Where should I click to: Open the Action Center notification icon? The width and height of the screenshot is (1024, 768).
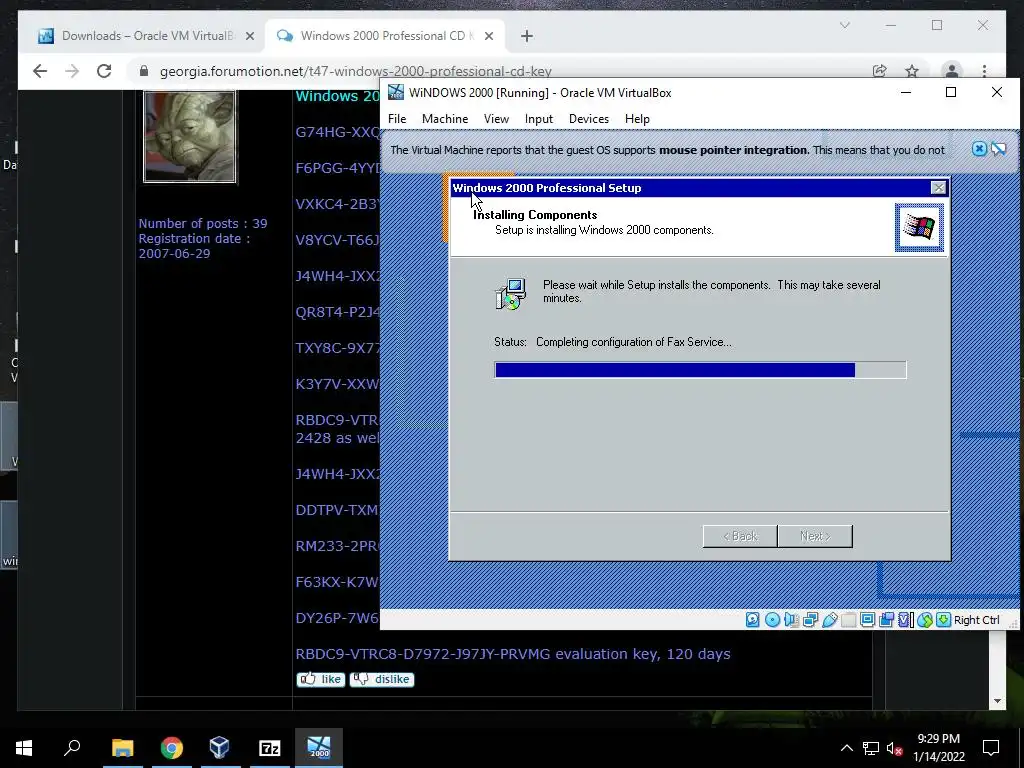pos(991,748)
